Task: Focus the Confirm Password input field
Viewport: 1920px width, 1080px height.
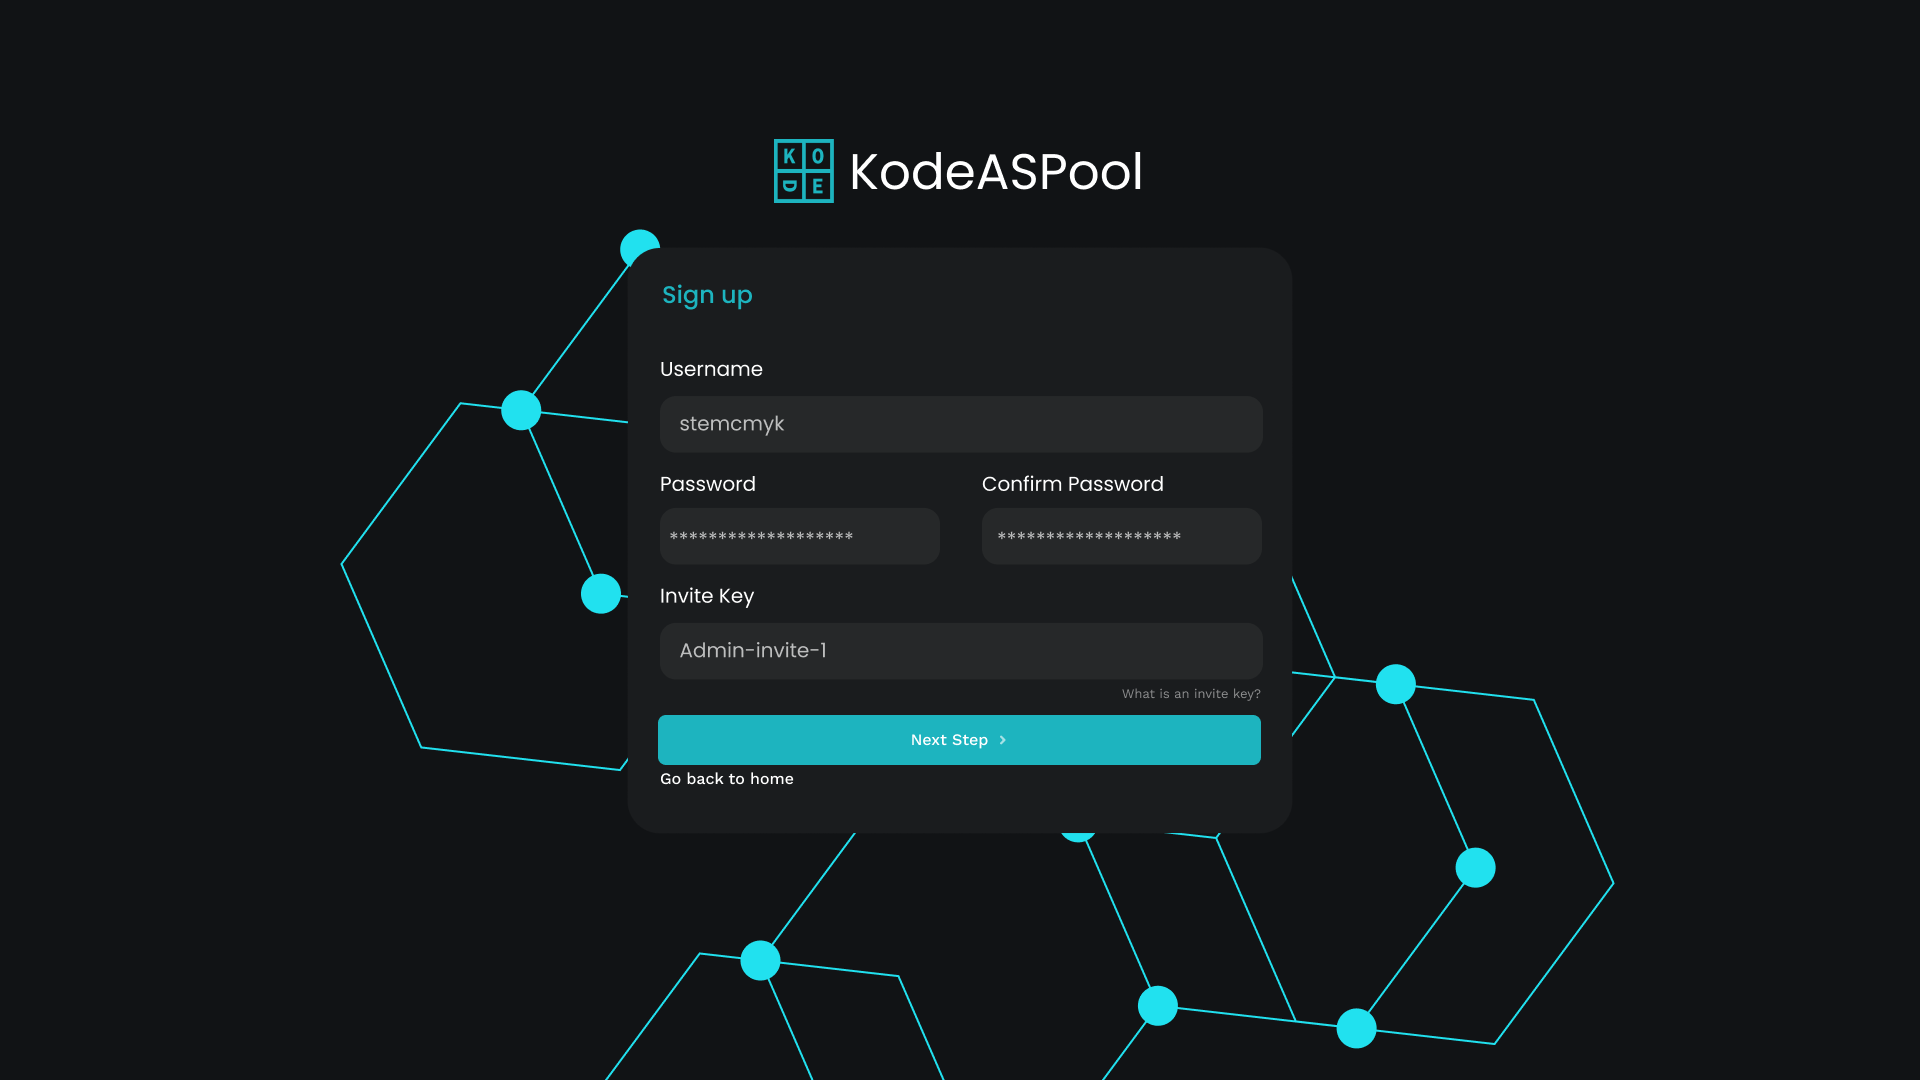Action: pyautogui.click(x=1121, y=536)
